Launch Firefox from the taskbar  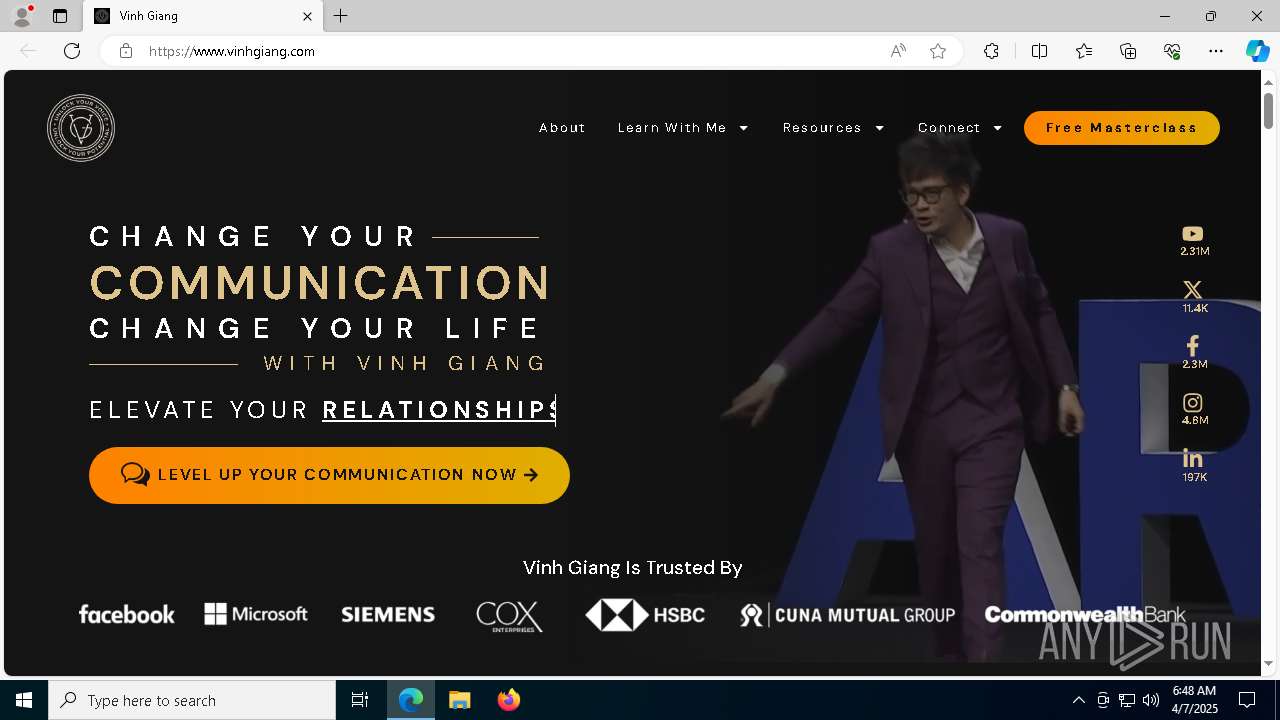tap(508, 700)
